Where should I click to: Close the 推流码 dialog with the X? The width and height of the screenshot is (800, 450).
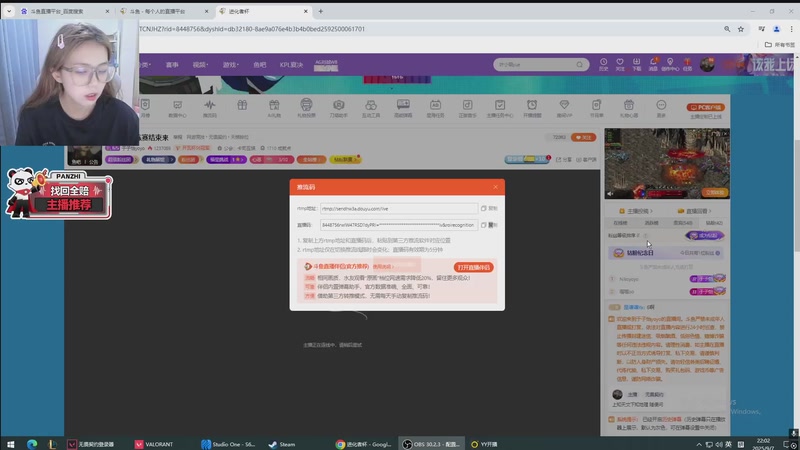495,187
